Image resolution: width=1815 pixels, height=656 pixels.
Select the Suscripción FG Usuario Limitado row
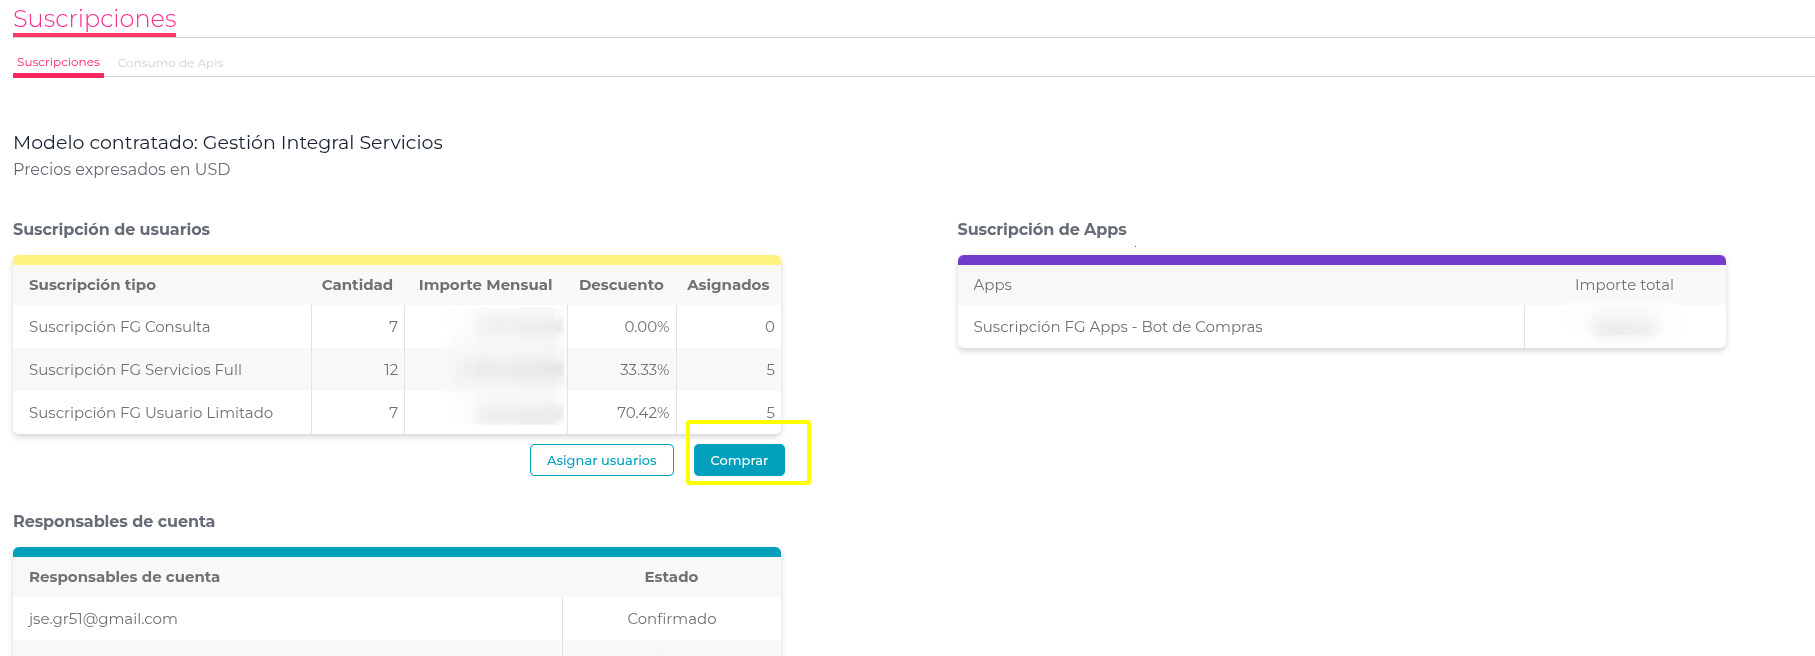[150, 413]
